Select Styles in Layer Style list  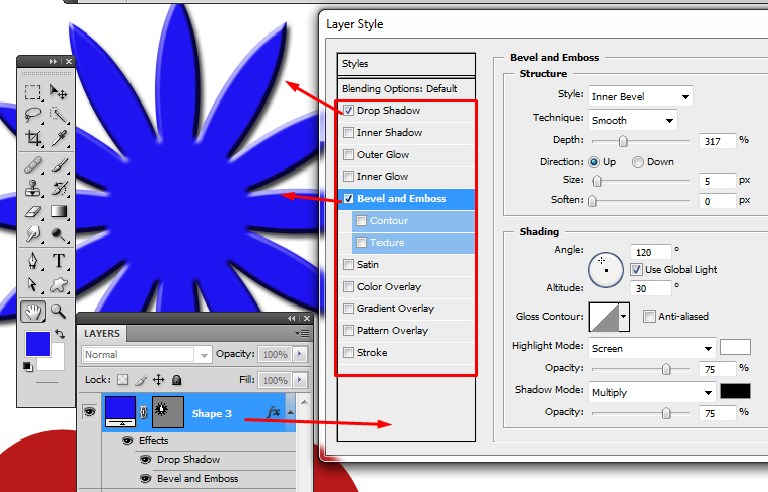click(x=406, y=64)
